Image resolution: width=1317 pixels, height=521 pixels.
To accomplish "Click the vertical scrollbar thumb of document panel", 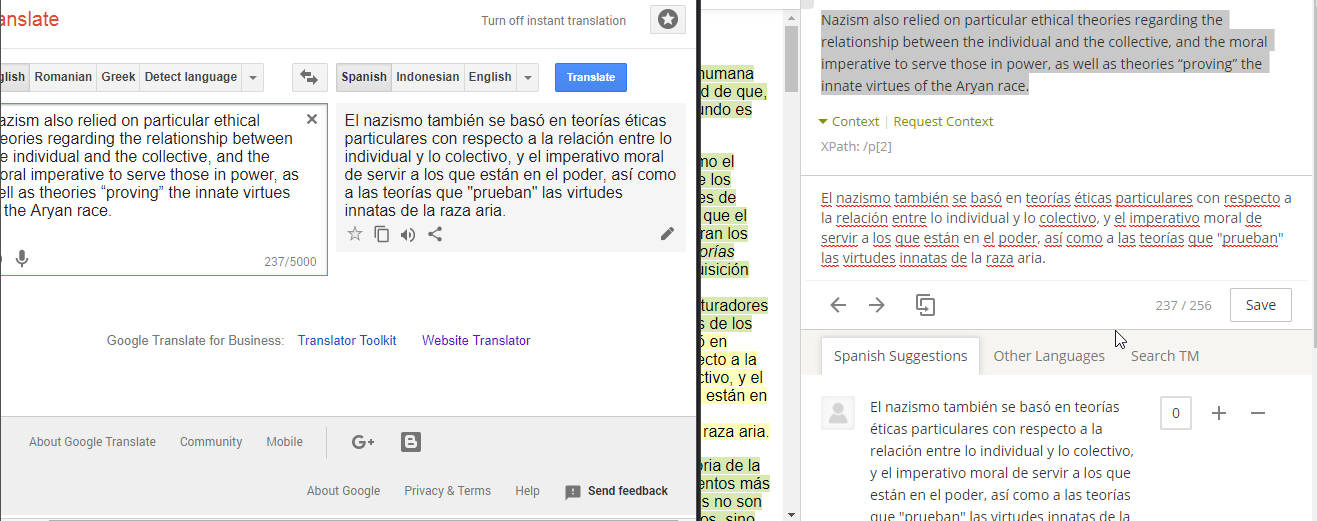I will [791, 58].
